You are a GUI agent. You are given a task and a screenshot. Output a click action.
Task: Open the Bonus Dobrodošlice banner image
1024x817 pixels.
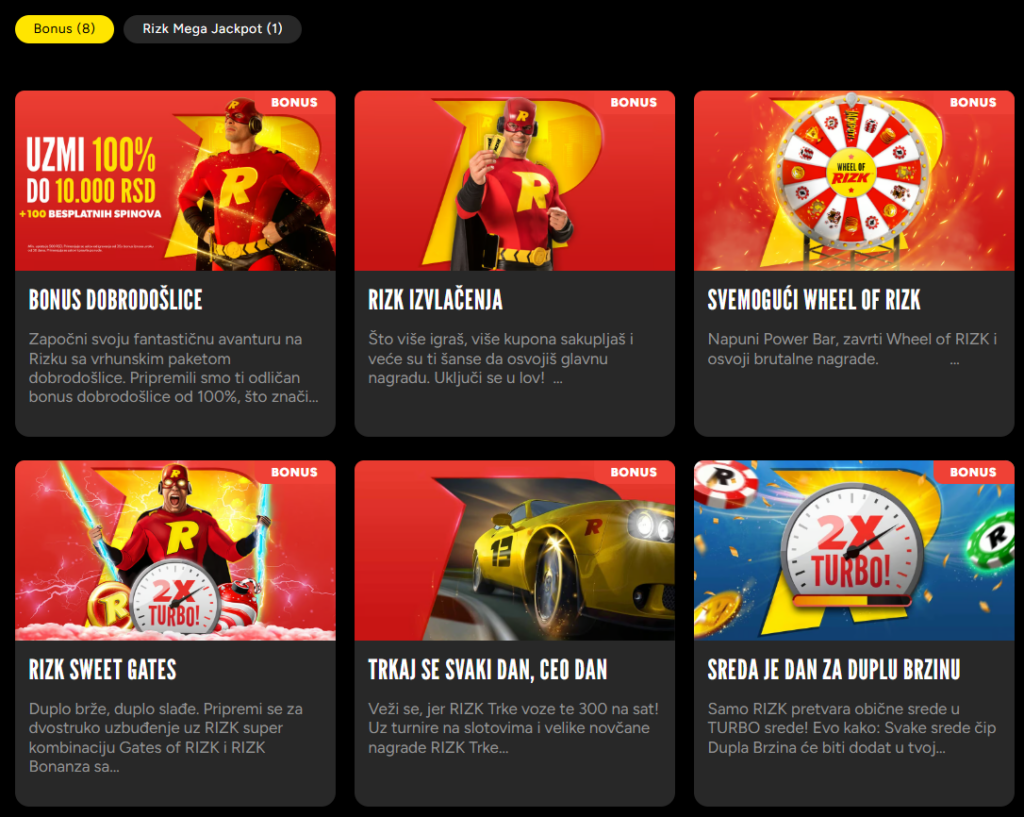[175, 180]
